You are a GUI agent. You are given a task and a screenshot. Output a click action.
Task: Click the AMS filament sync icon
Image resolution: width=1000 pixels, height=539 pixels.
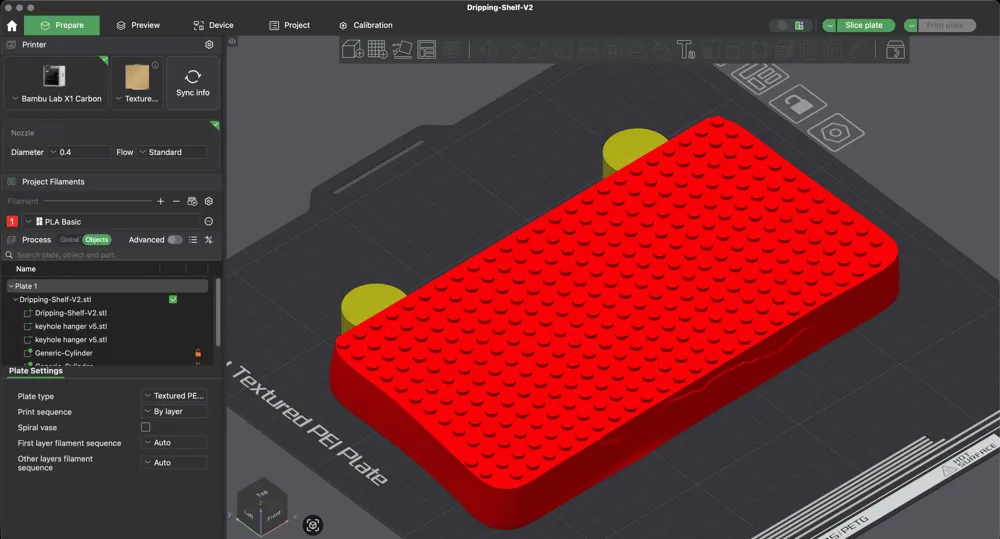pos(192,202)
